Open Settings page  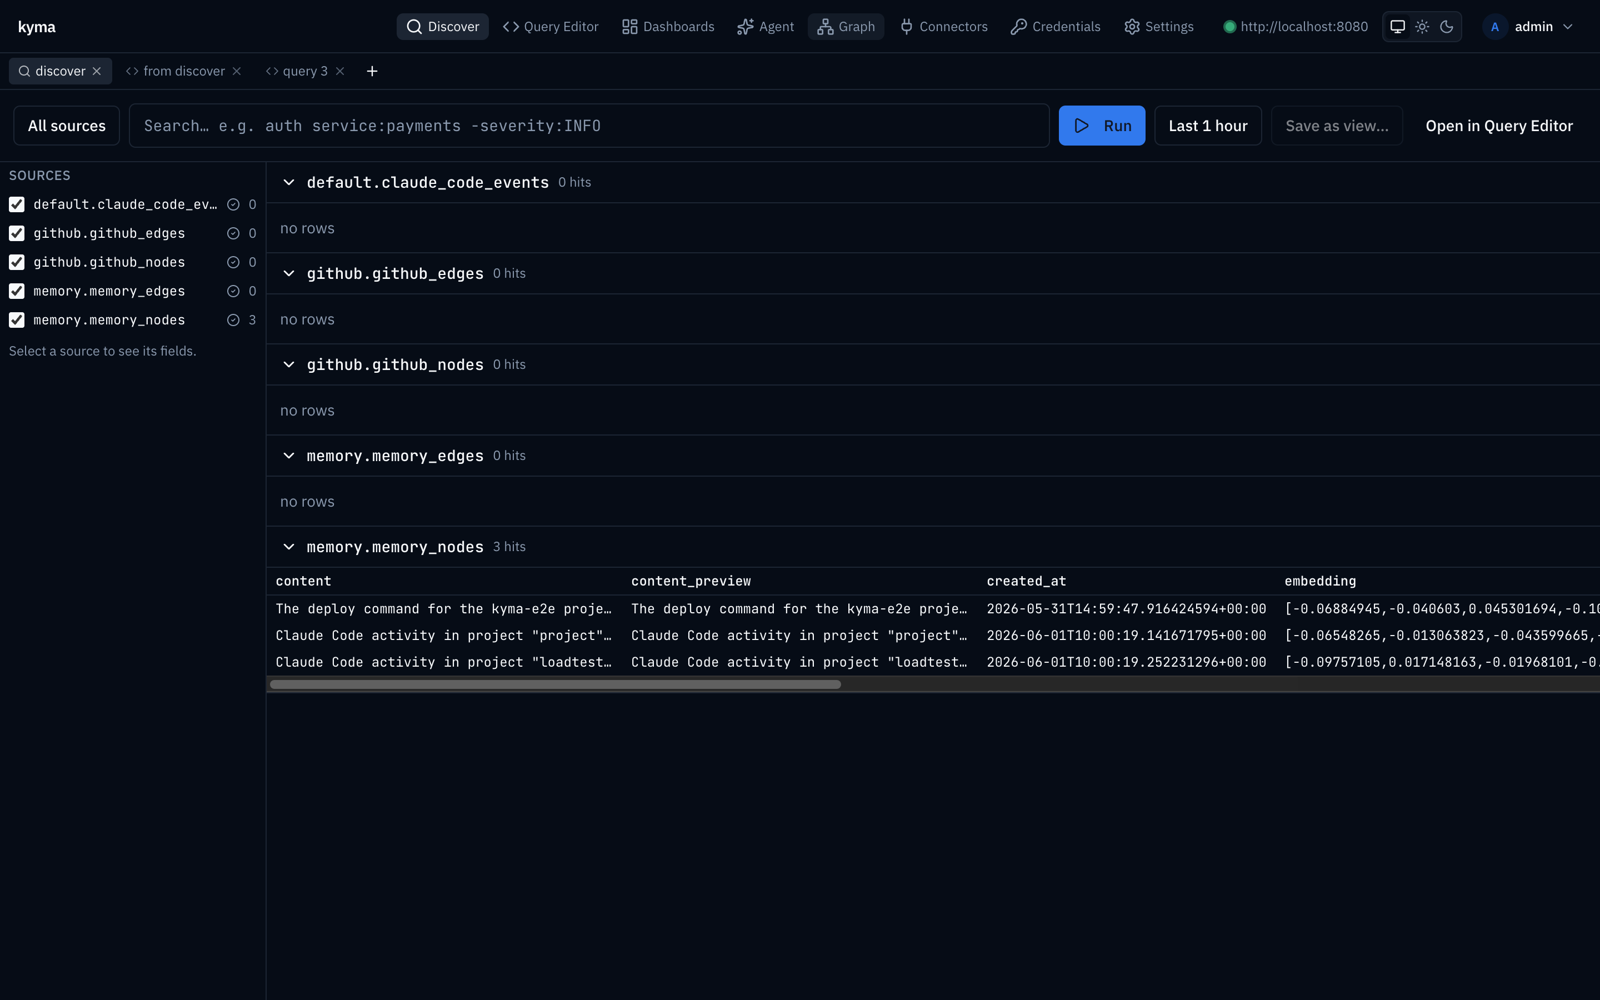coord(1159,27)
